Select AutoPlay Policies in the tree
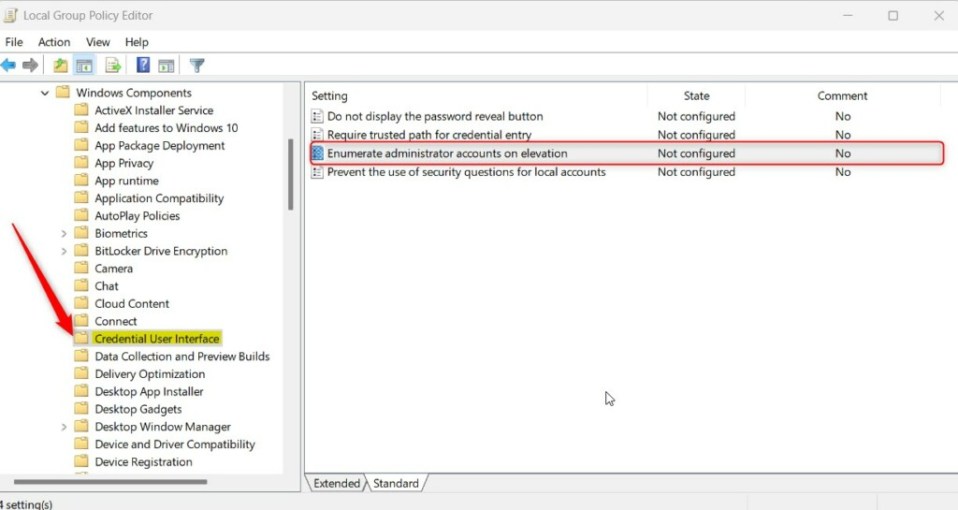 (137, 216)
